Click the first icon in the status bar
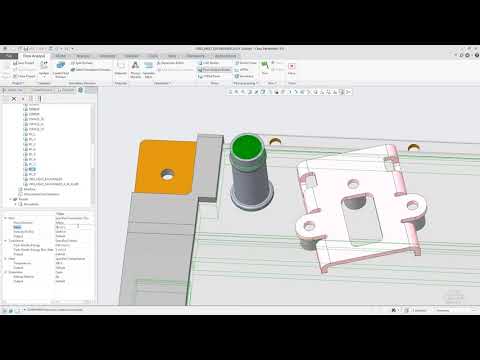Screen dimensions: 480x360 click(x=4, y=310)
